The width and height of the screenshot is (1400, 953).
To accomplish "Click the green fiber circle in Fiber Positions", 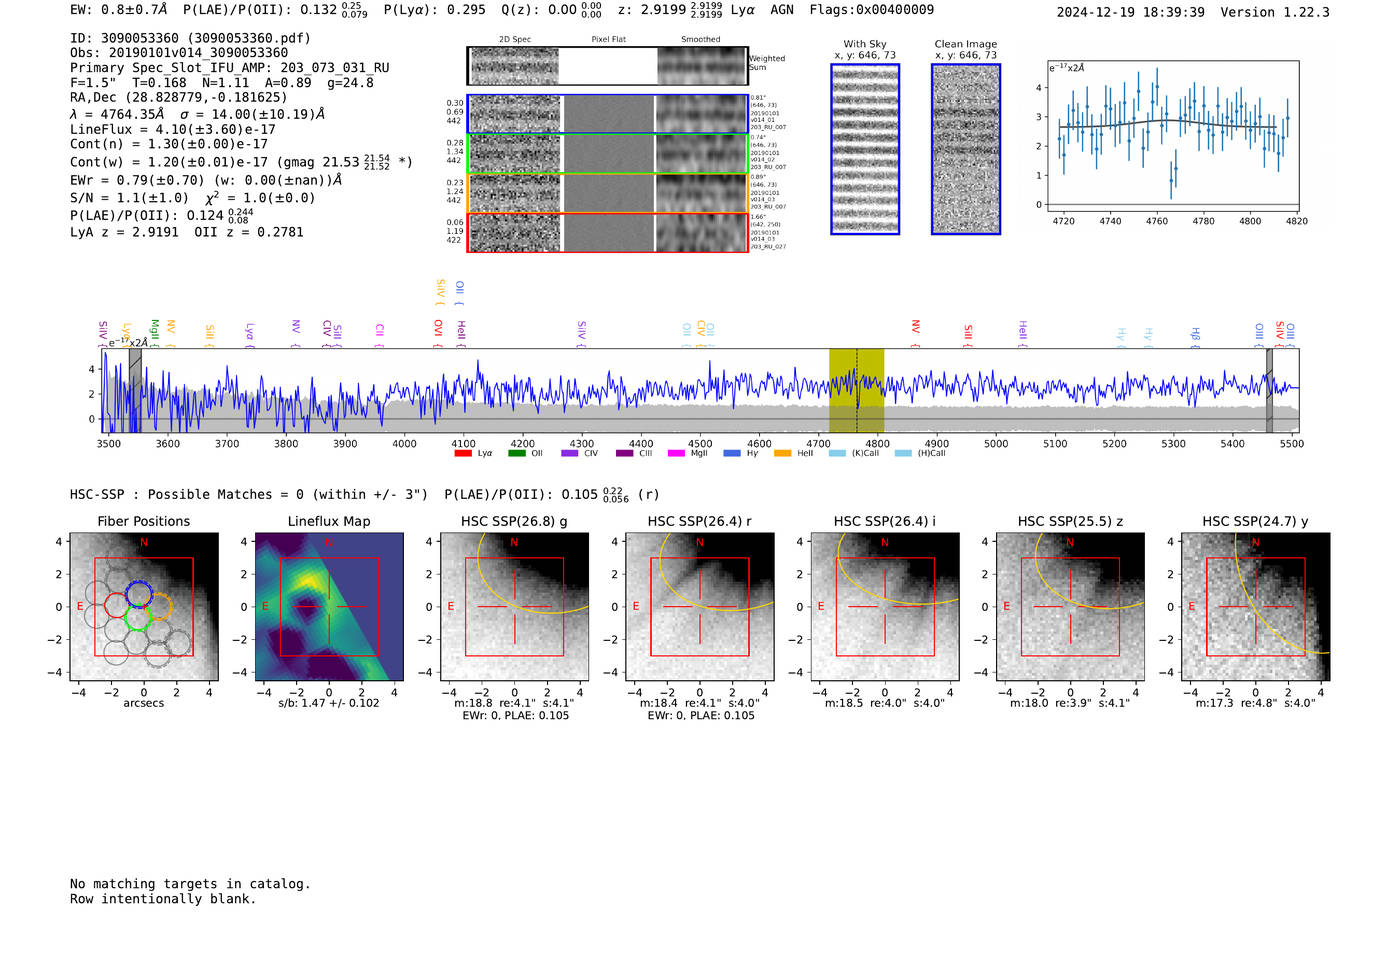I will pyautogui.click(x=138, y=618).
